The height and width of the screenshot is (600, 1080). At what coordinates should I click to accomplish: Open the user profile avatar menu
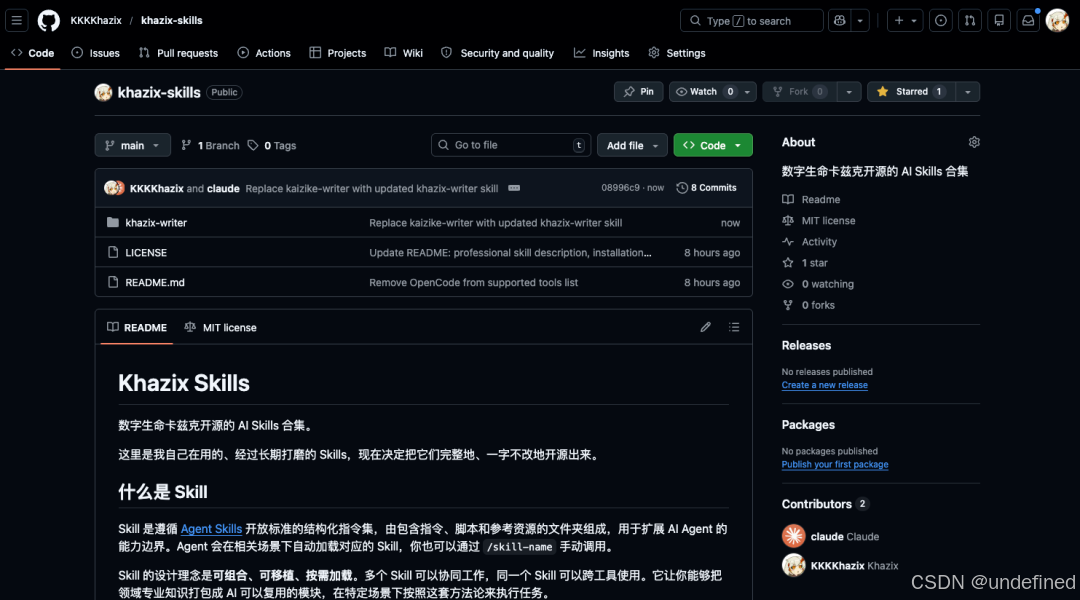click(1057, 21)
